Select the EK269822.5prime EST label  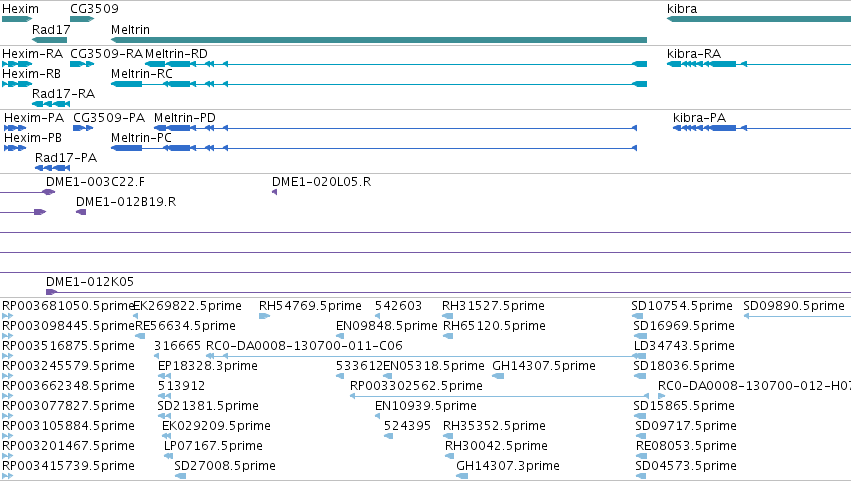(x=187, y=306)
